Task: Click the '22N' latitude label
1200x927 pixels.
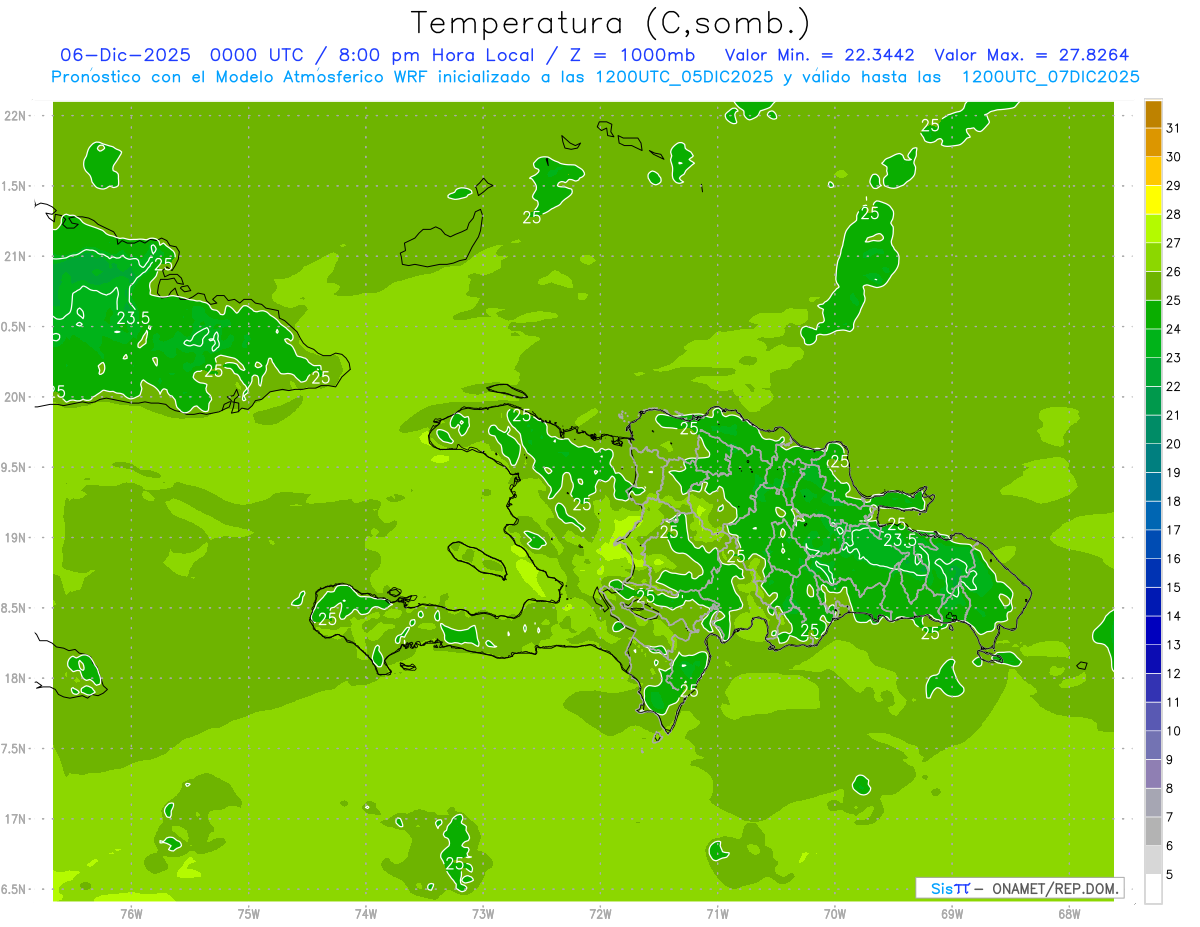Action: pos(16,116)
